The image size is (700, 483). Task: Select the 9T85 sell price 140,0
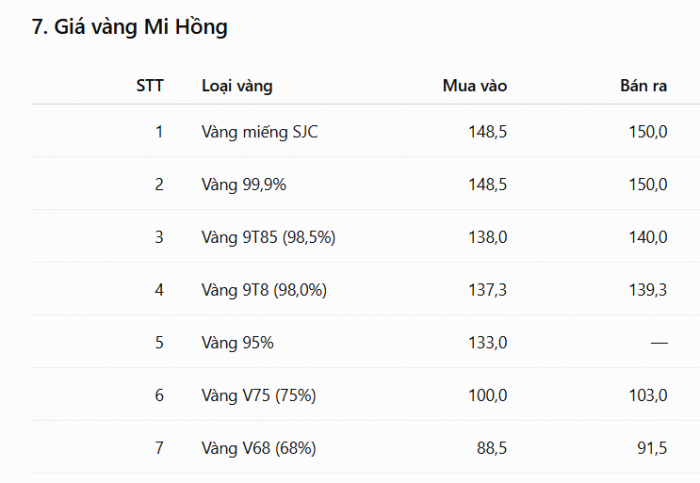coord(648,237)
